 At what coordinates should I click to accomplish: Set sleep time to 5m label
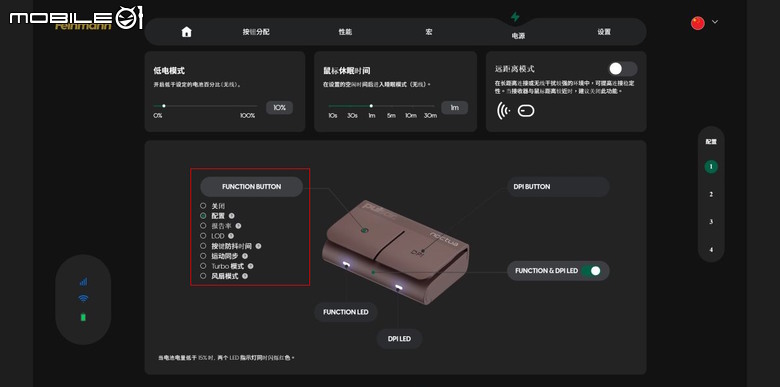point(391,115)
